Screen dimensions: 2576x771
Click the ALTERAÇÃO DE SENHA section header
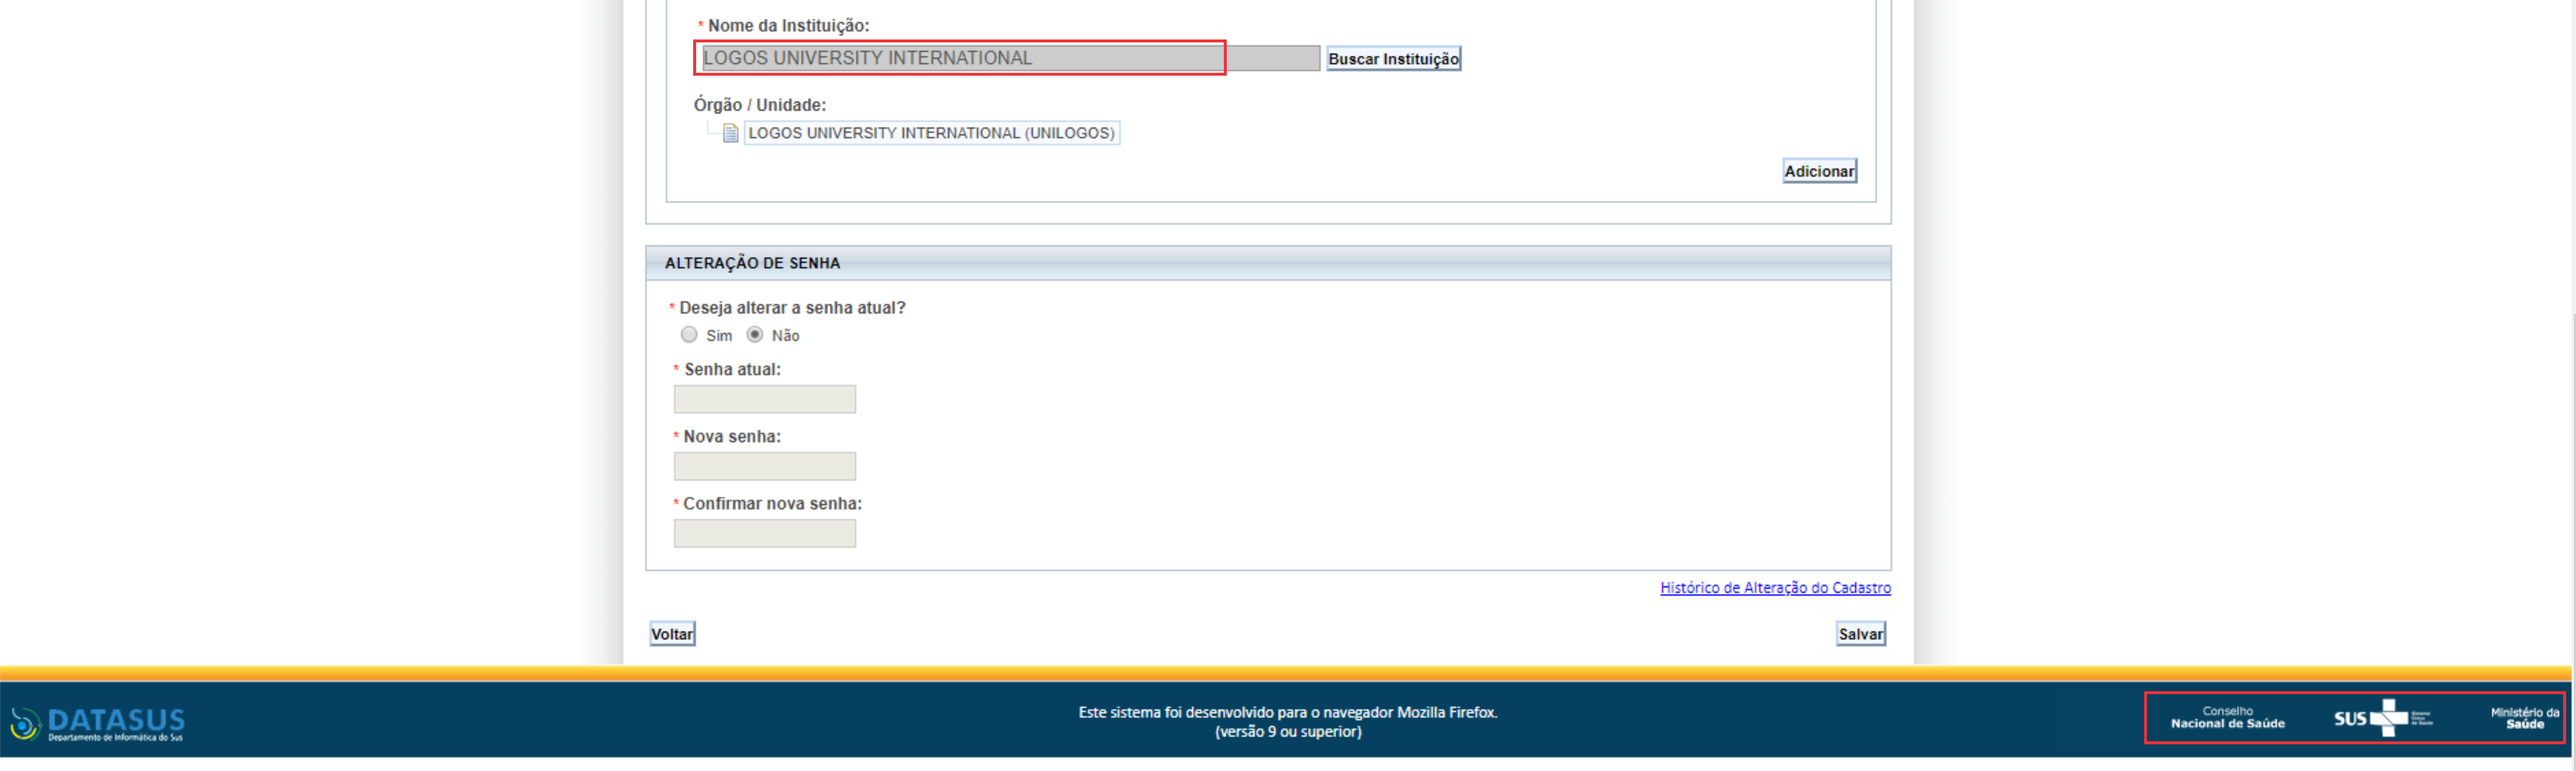[x=1268, y=263]
